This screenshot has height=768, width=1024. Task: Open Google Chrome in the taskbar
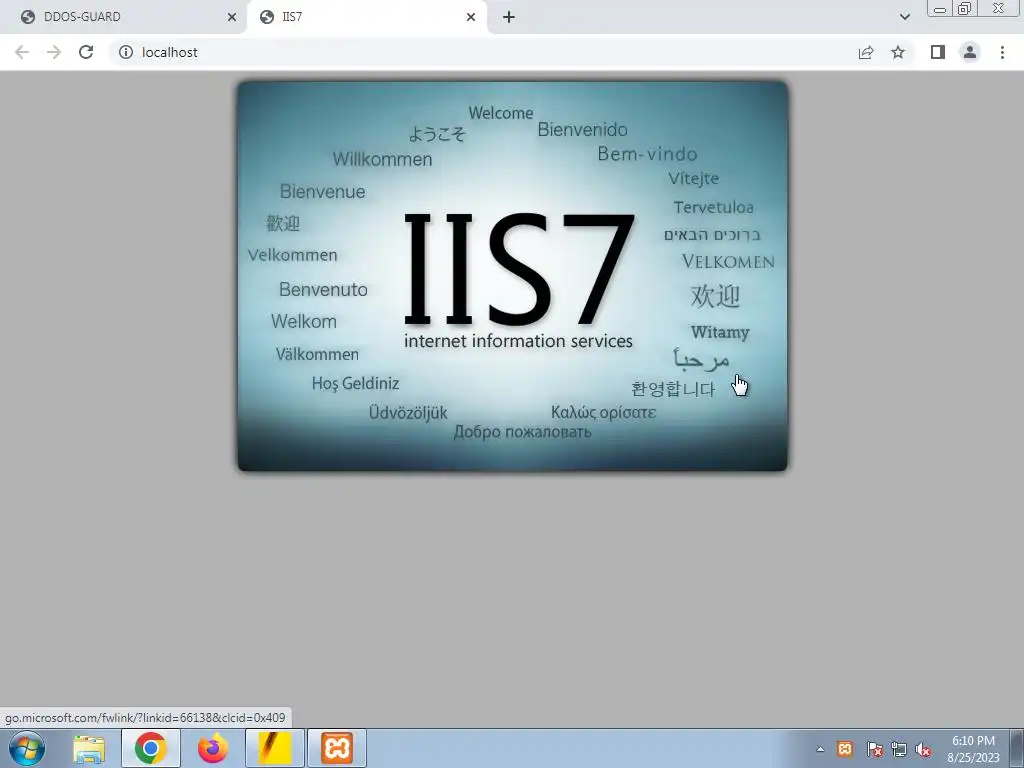[151, 748]
